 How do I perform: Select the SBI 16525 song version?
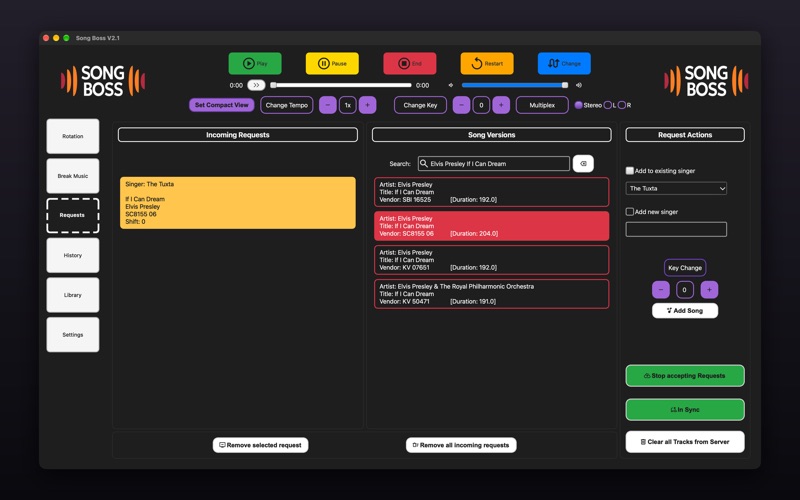coord(491,192)
